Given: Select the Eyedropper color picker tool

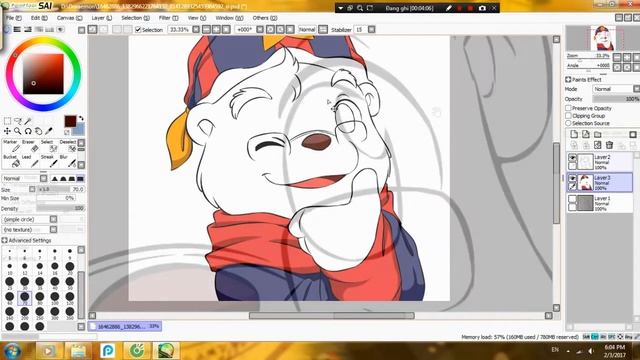Looking at the screenshot, I should click(49, 131).
